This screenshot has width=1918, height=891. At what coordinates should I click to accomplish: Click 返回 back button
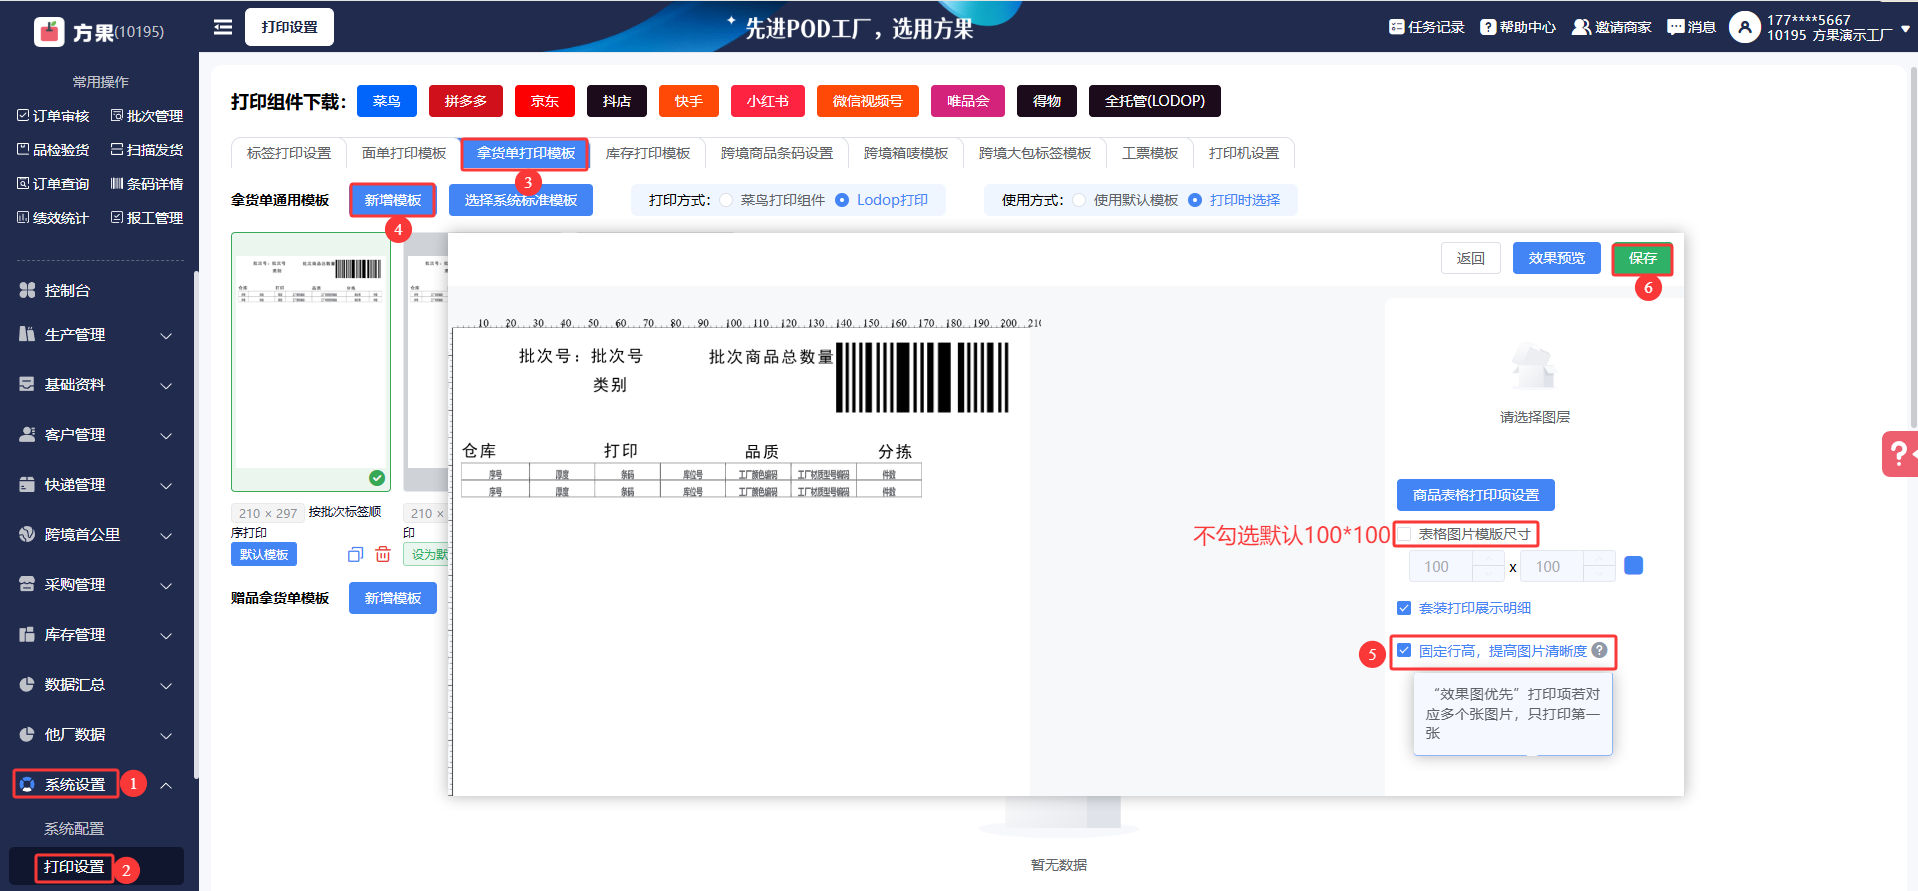click(x=1471, y=258)
